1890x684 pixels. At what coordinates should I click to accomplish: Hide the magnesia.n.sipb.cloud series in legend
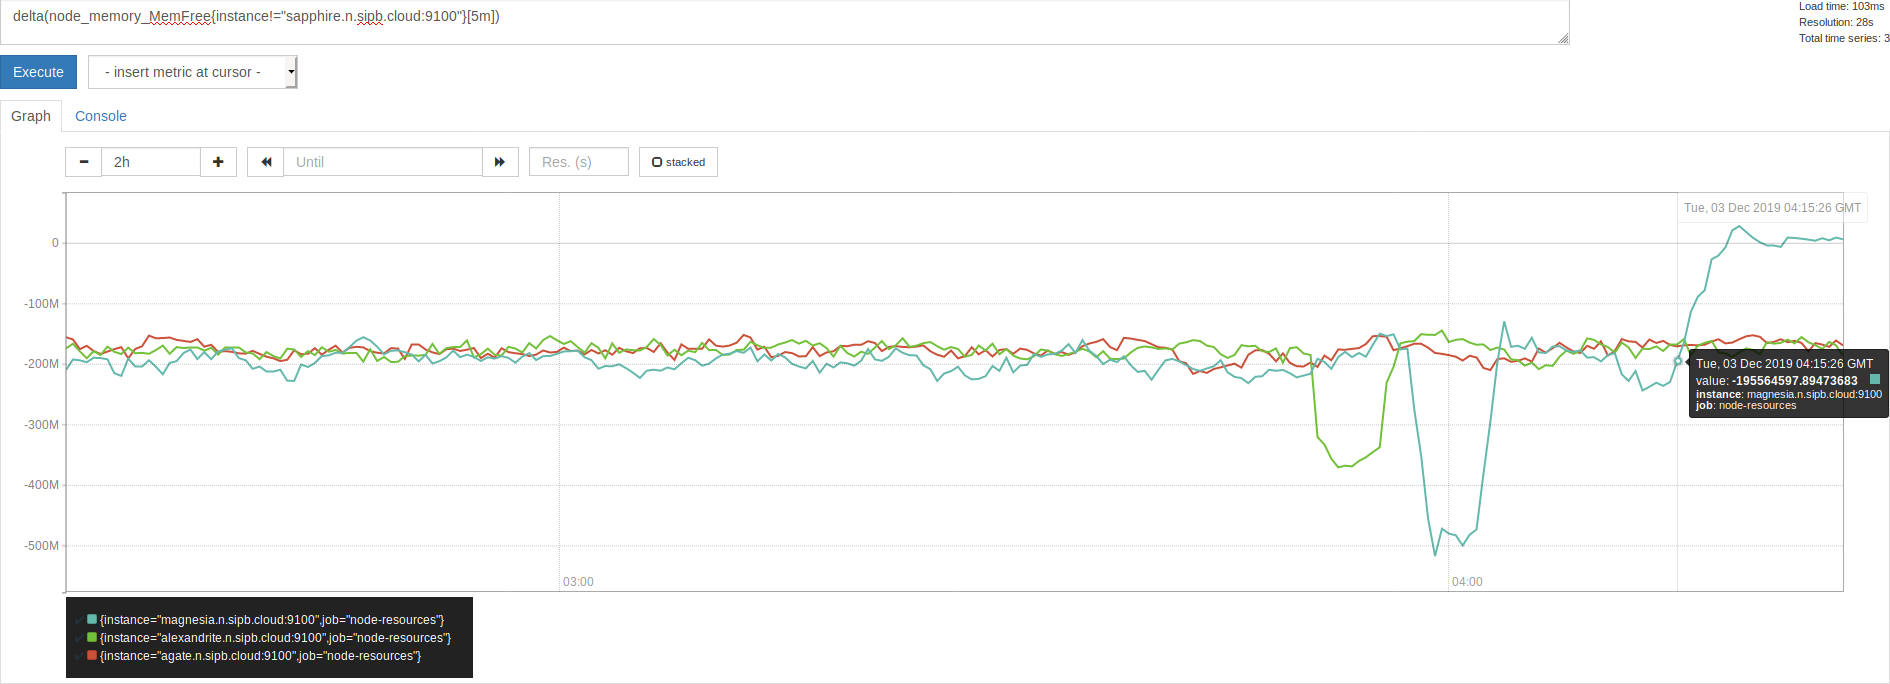(x=270, y=620)
